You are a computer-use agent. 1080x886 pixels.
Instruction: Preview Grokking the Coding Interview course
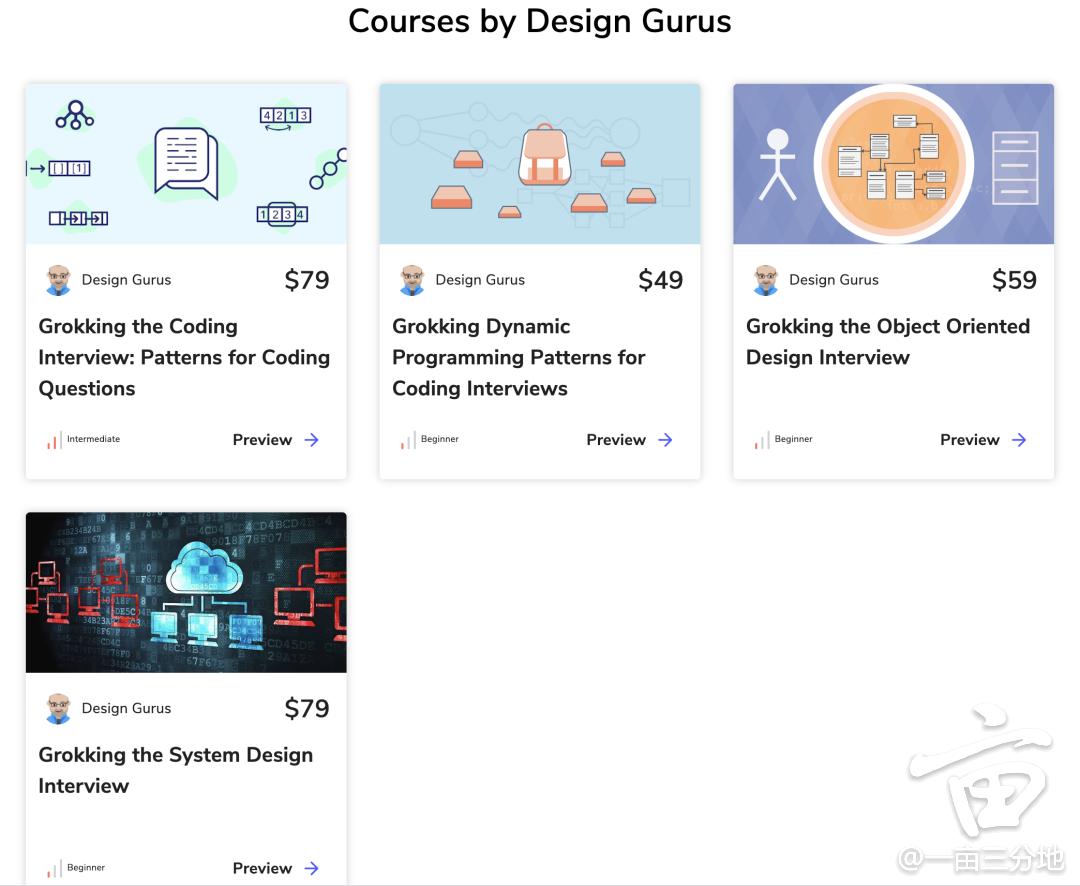tap(262, 440)
